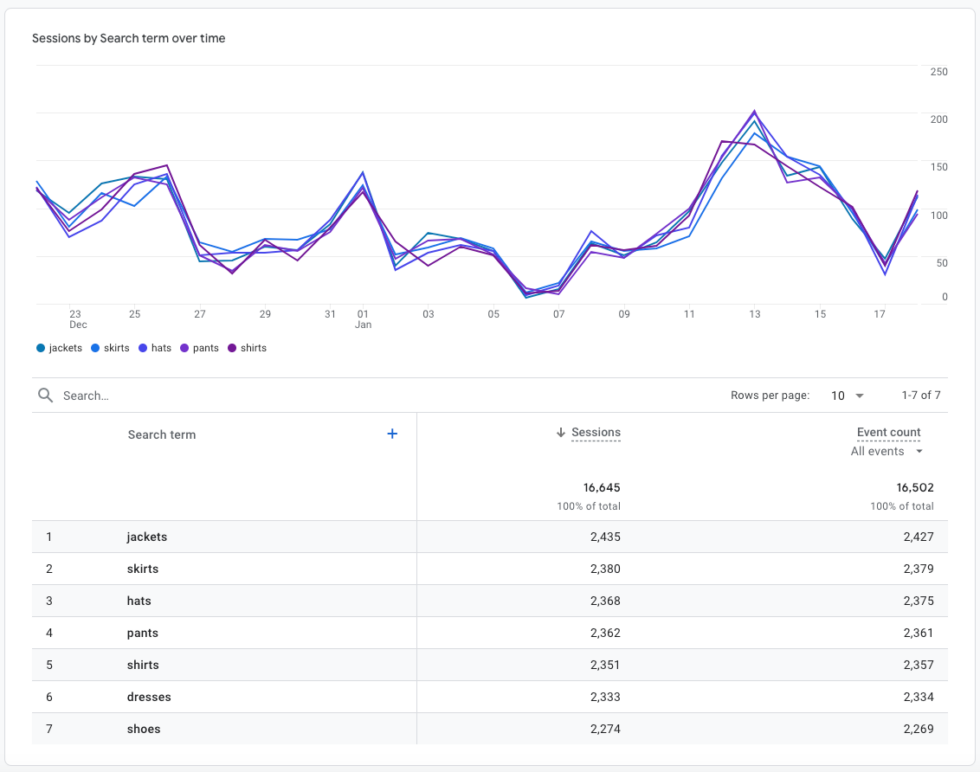Open the Rows per page dropdown
The width and height of the screenshot is (980, 772).
846,395
